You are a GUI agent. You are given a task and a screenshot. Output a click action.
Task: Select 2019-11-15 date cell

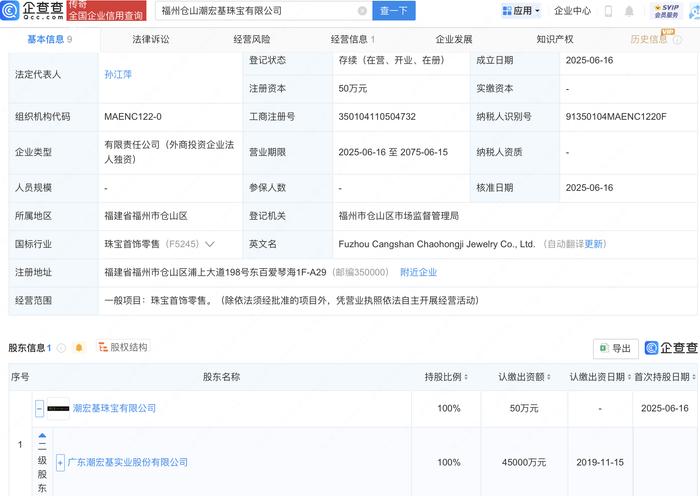(x=600, y=462)
